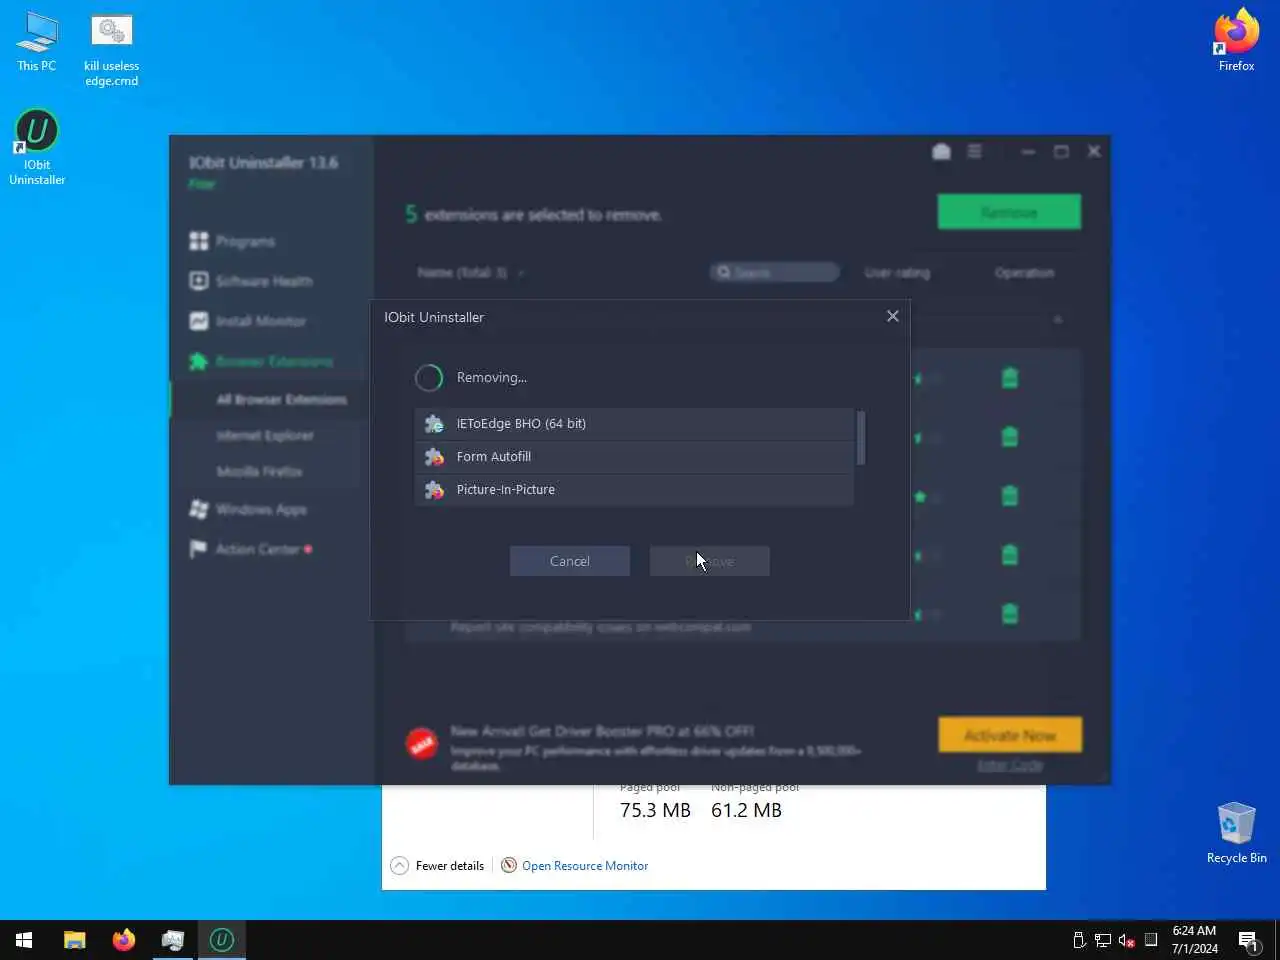Select the Recycle Bin desktop icon
Screen dimensions: 1280x960
point(1236,832)
